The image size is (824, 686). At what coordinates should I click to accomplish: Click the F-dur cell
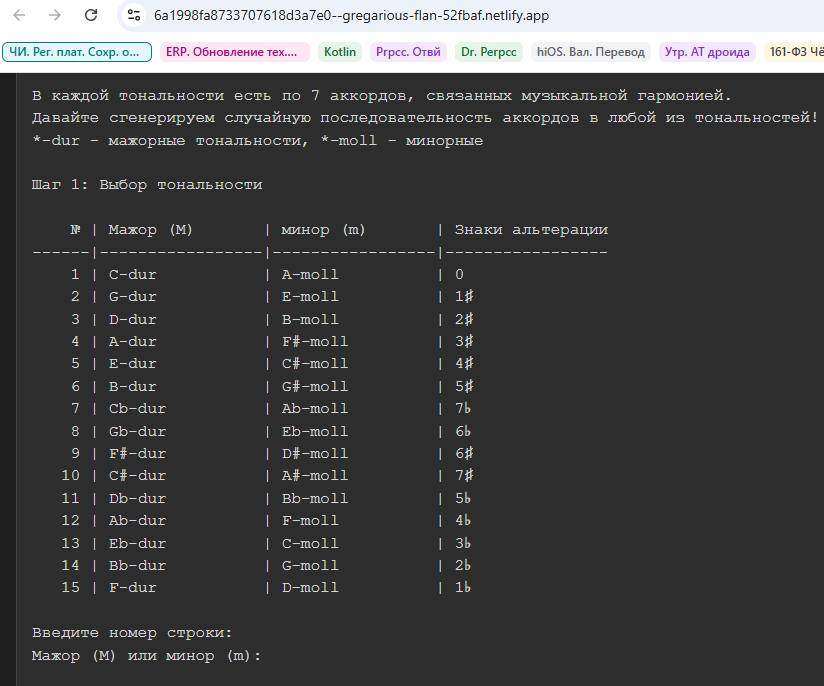point(132,588)
